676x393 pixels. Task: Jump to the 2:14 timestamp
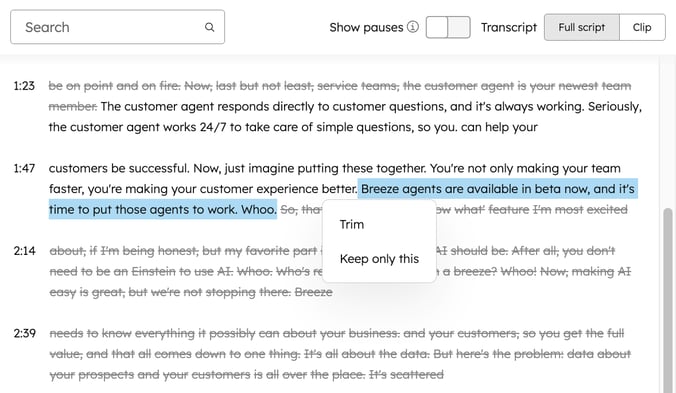pyautogui.click(x=25, y=251)
